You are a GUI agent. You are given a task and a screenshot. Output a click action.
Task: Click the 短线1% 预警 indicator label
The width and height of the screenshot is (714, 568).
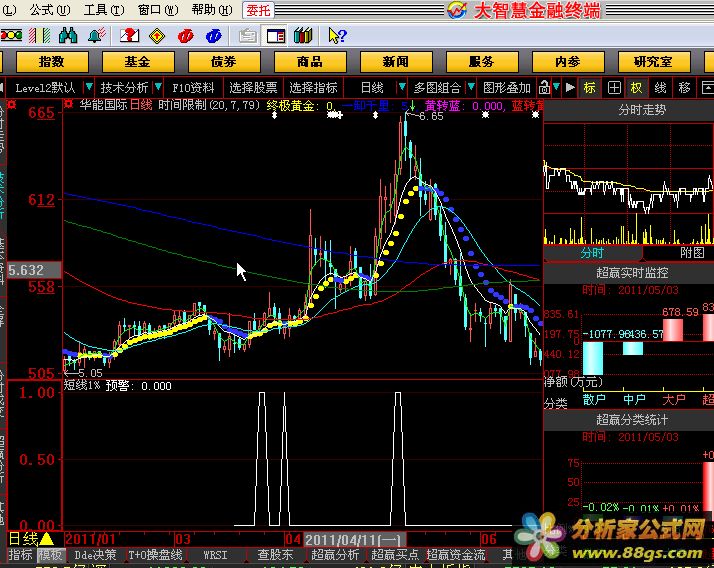[117, 386]
